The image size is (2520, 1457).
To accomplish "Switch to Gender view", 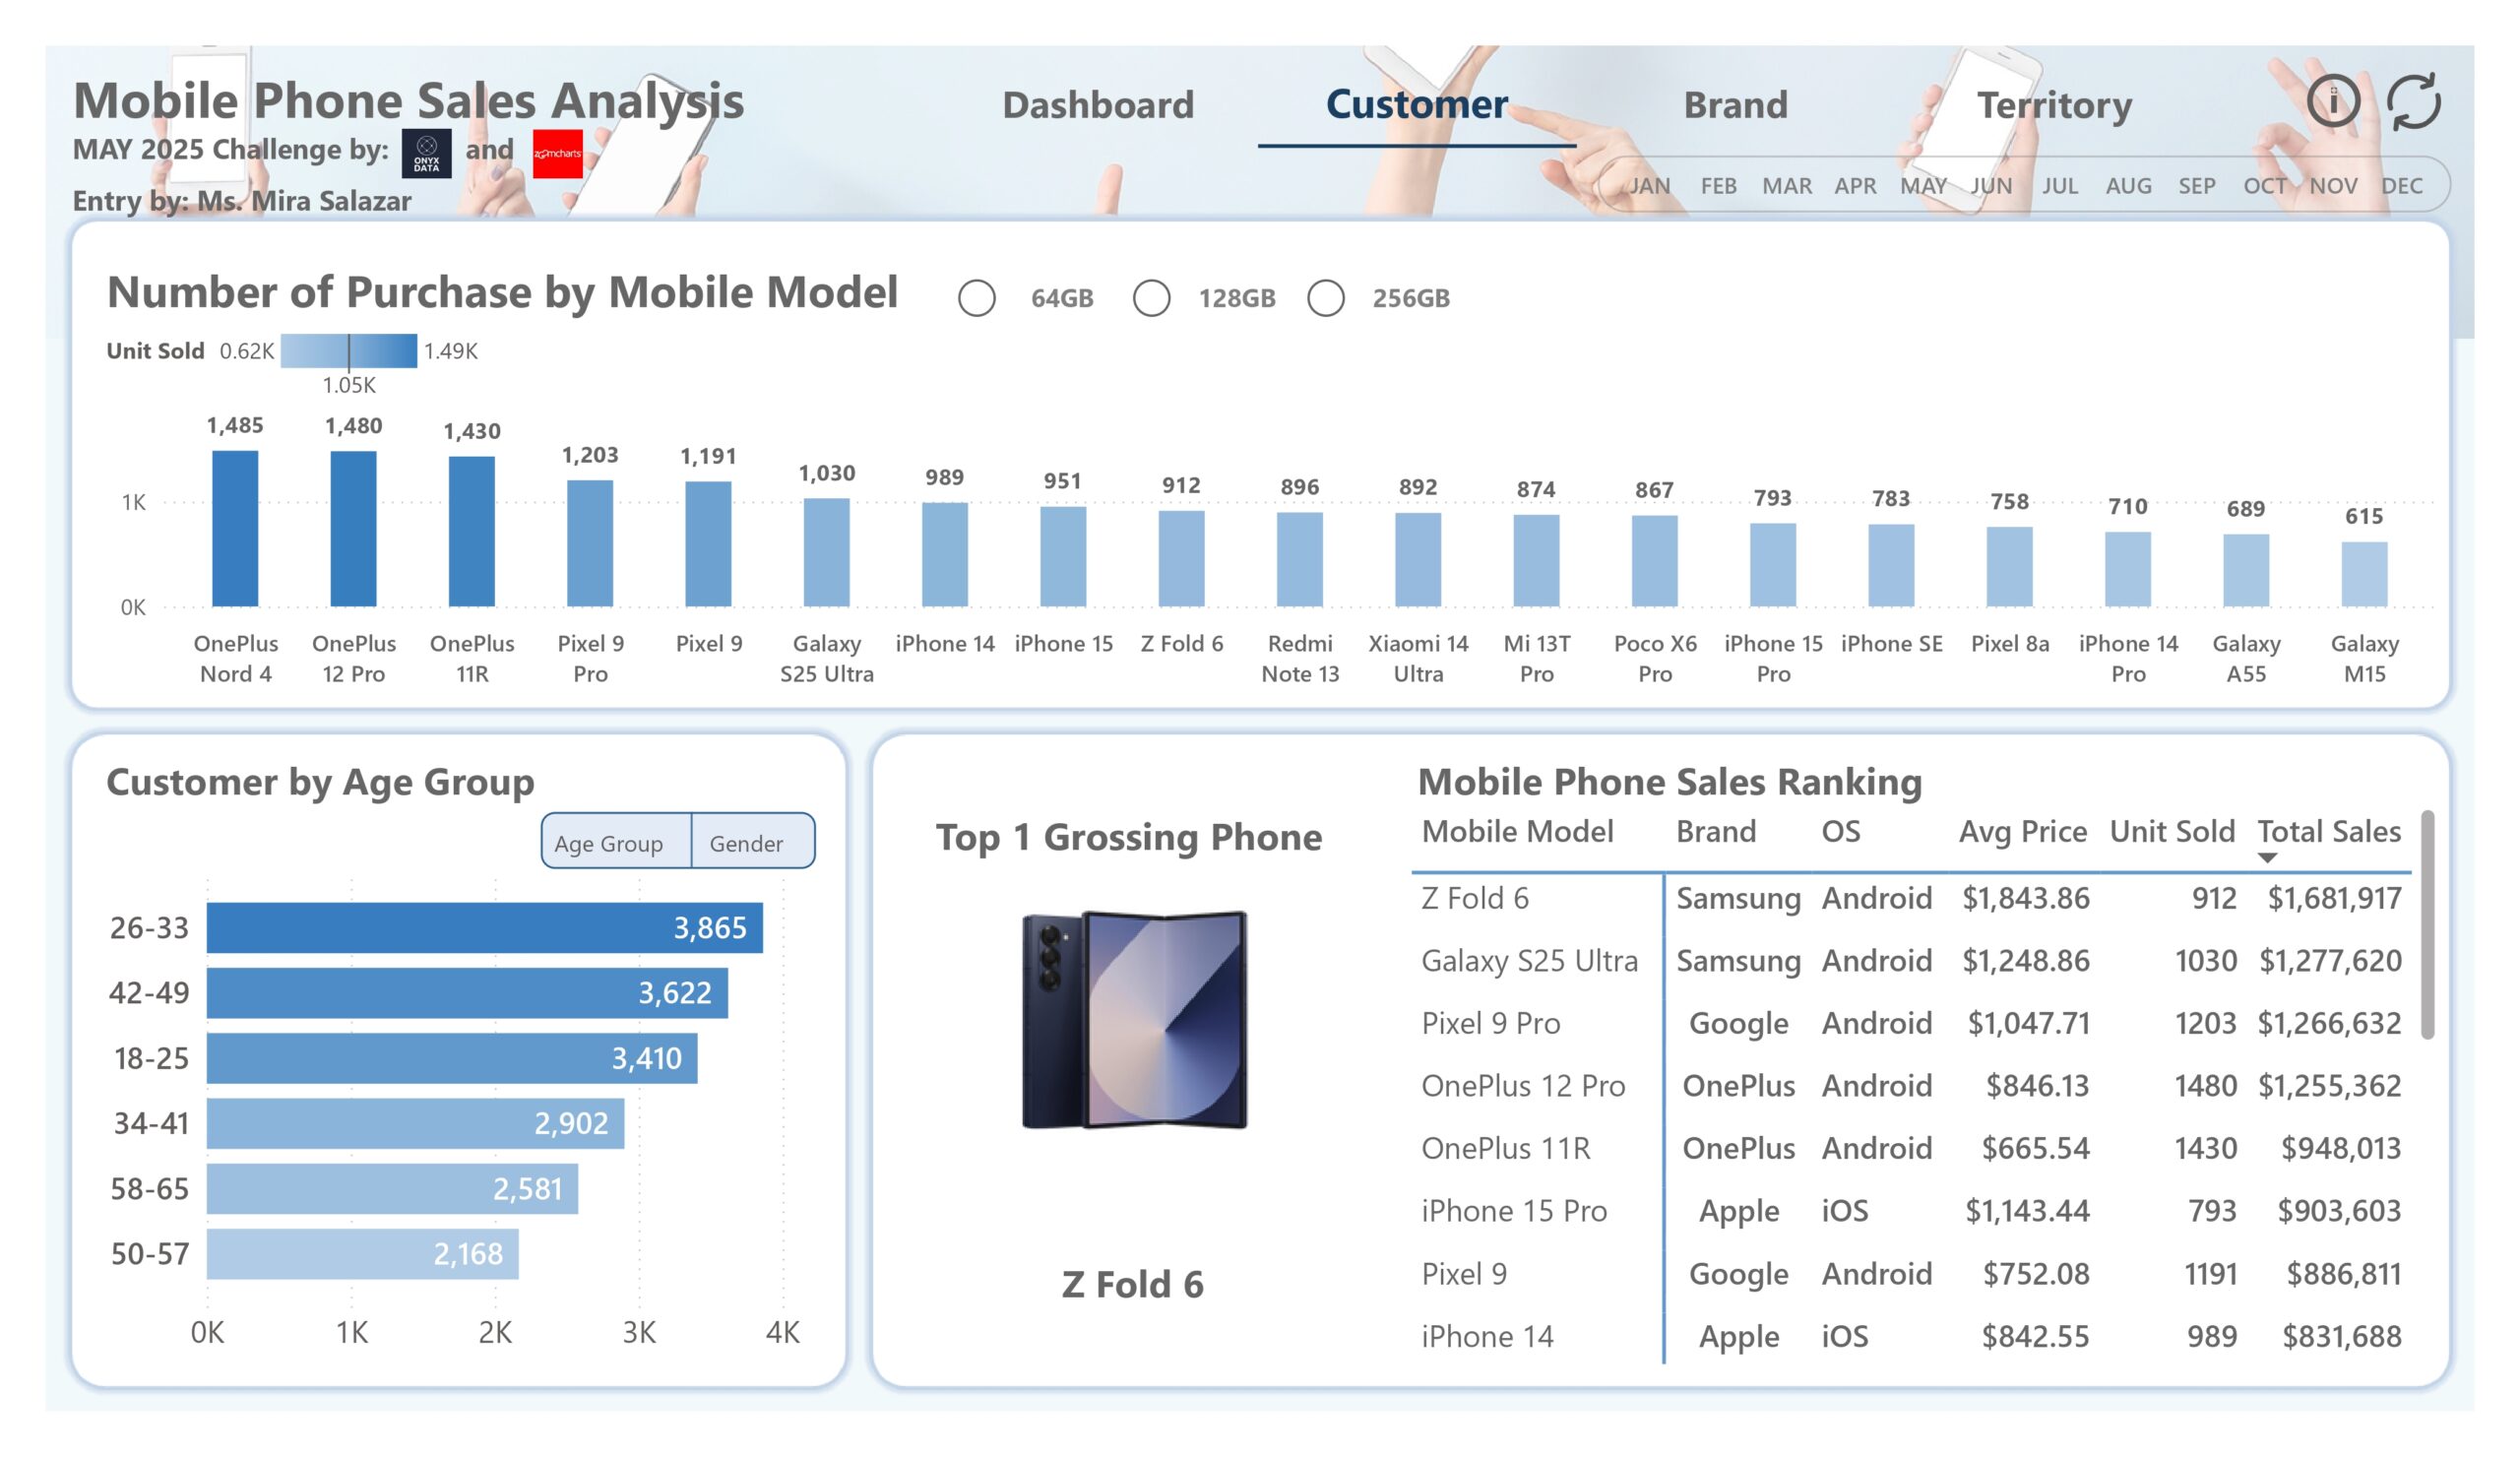I will pyautogui.click(x=752, y=841).
